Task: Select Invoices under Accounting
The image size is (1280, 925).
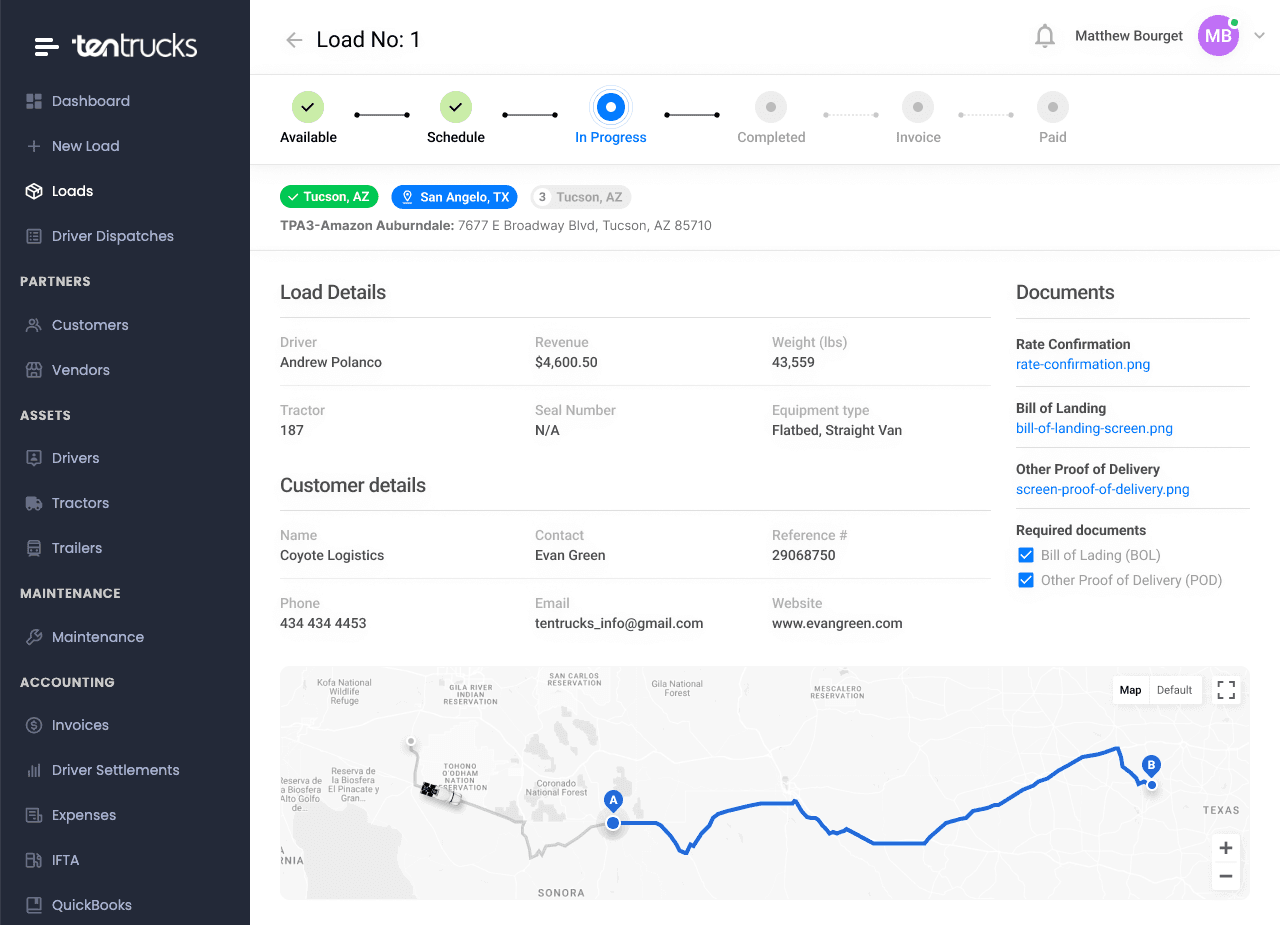Action: [35, 725]
